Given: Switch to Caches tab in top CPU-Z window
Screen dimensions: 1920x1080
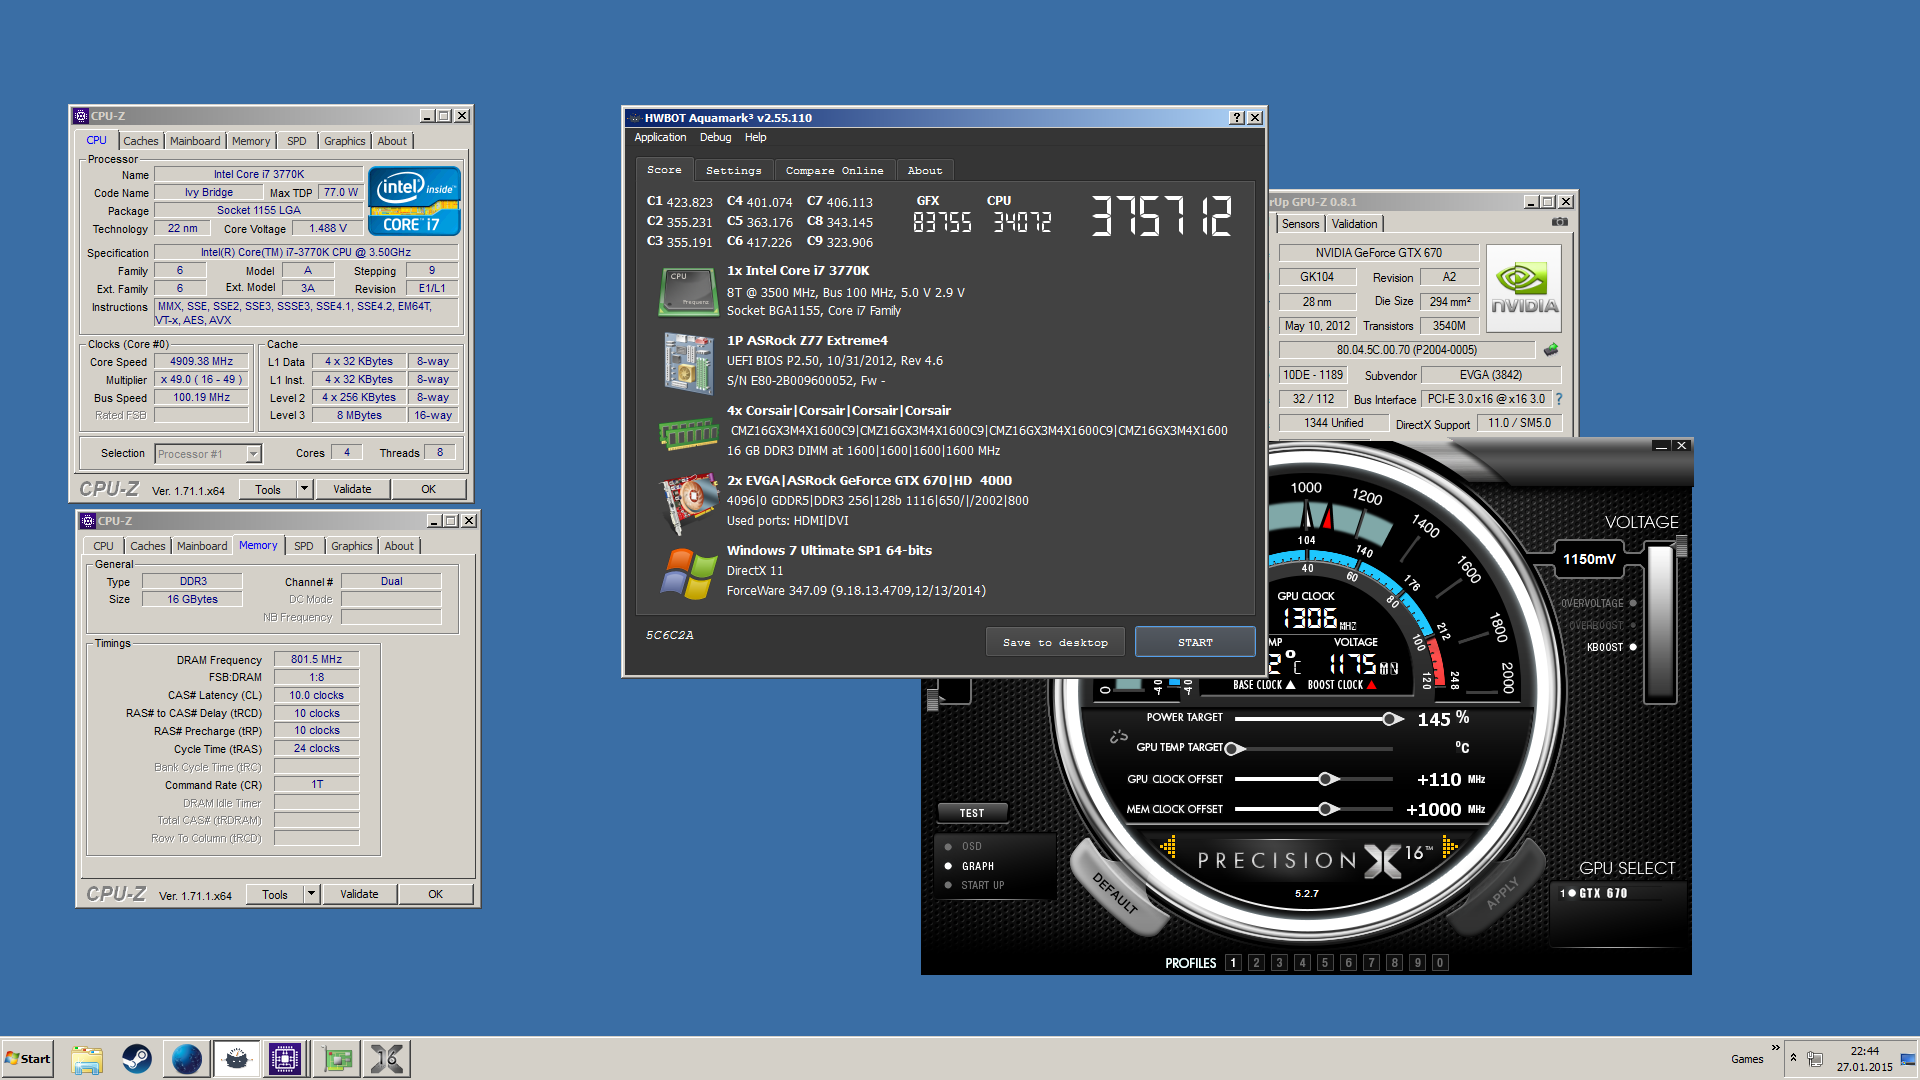Looking at the screenshot, I should (x=140, y=142).
